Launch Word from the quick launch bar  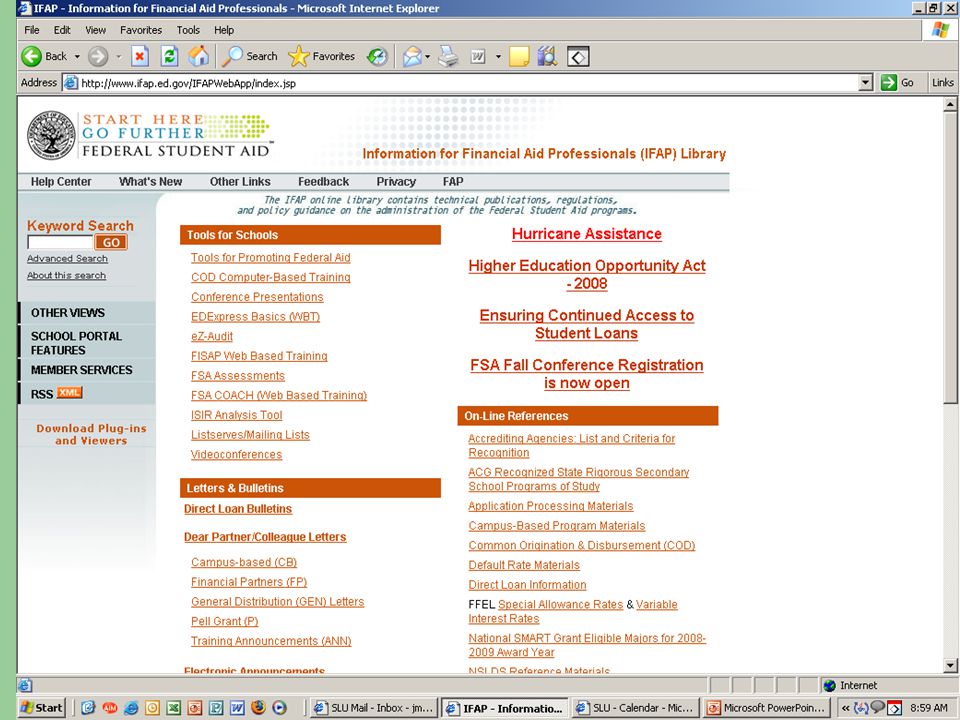[237, 708]
